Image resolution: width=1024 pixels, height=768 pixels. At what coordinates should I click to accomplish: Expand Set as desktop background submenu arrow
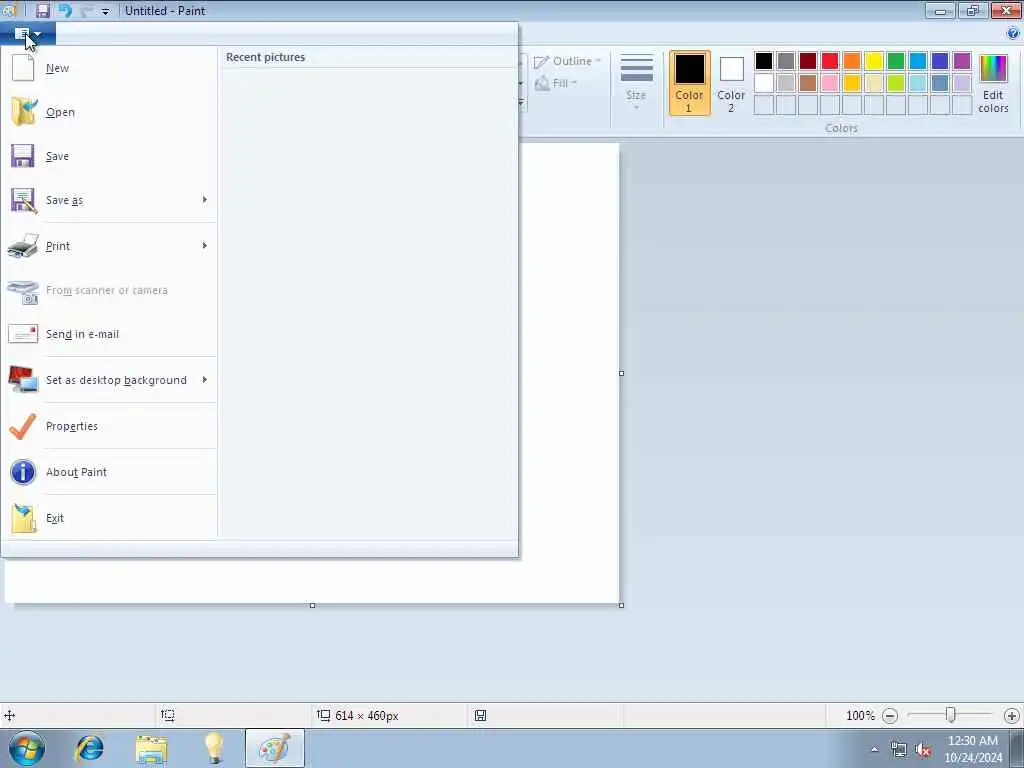205,379
